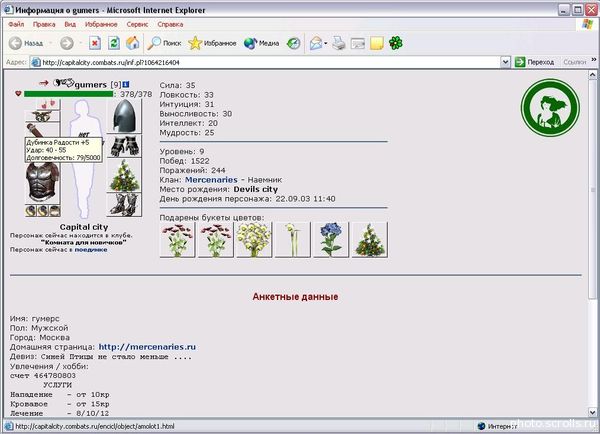The image size is (600, 434).
Task: Open the Избранное menu
Action: point(101,24)
